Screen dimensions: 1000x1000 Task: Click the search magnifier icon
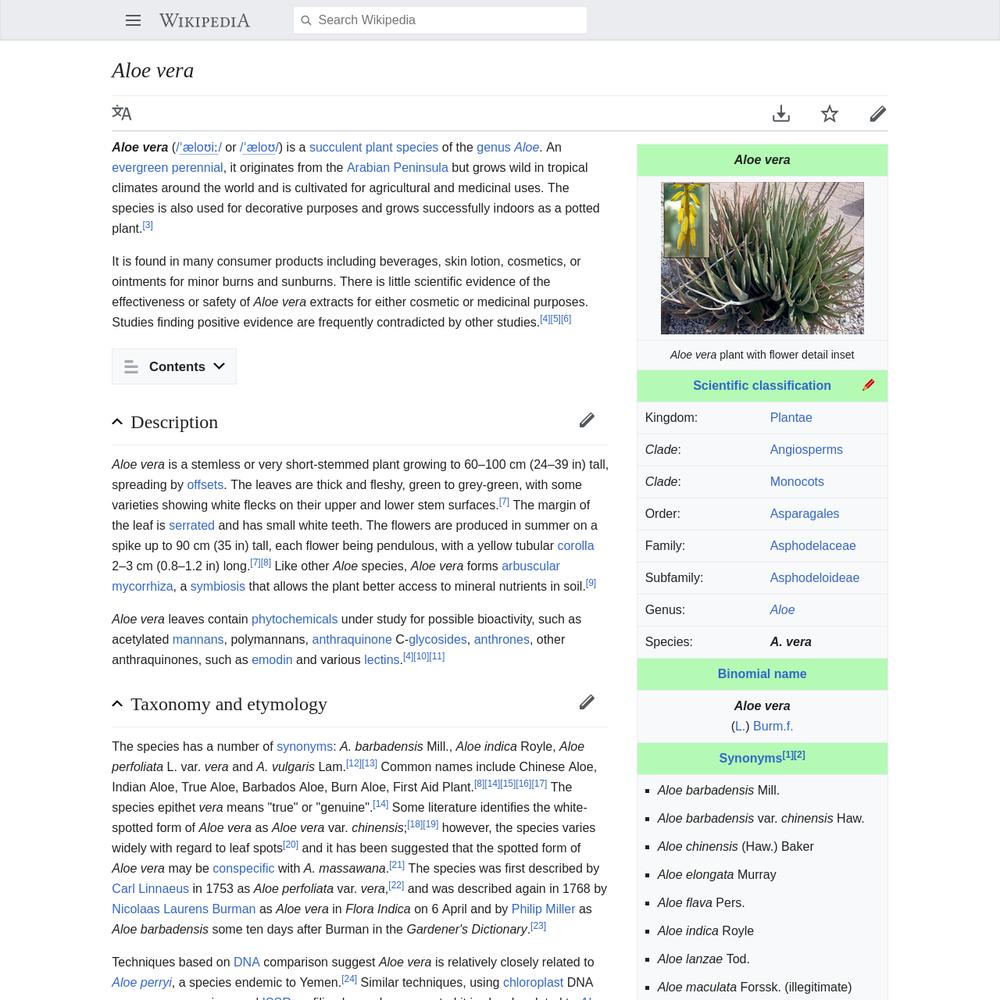pos(306,20)
